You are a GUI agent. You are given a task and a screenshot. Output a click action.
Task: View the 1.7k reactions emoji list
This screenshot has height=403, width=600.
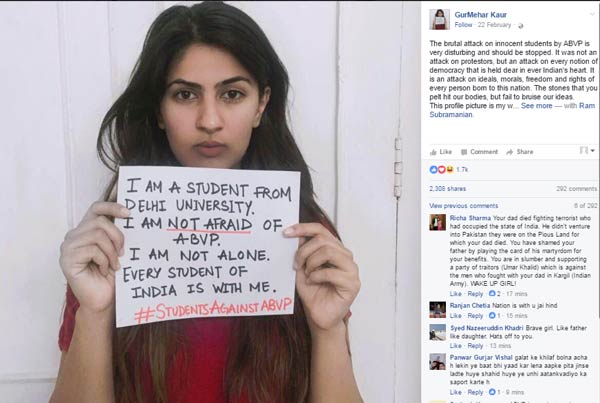[x=448, y=169]
